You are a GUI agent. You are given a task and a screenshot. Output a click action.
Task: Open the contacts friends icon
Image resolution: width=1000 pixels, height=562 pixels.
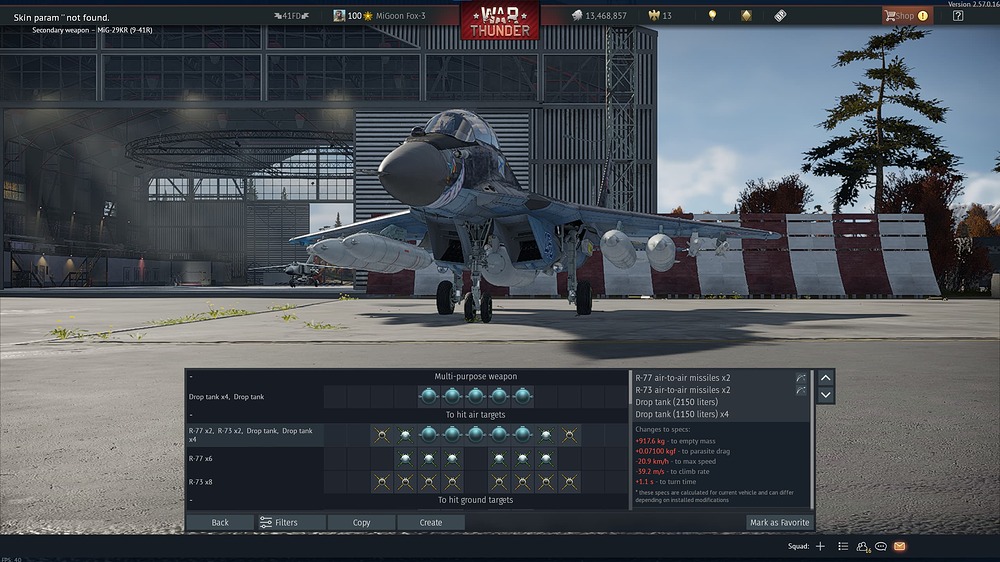tap(862, 547)
